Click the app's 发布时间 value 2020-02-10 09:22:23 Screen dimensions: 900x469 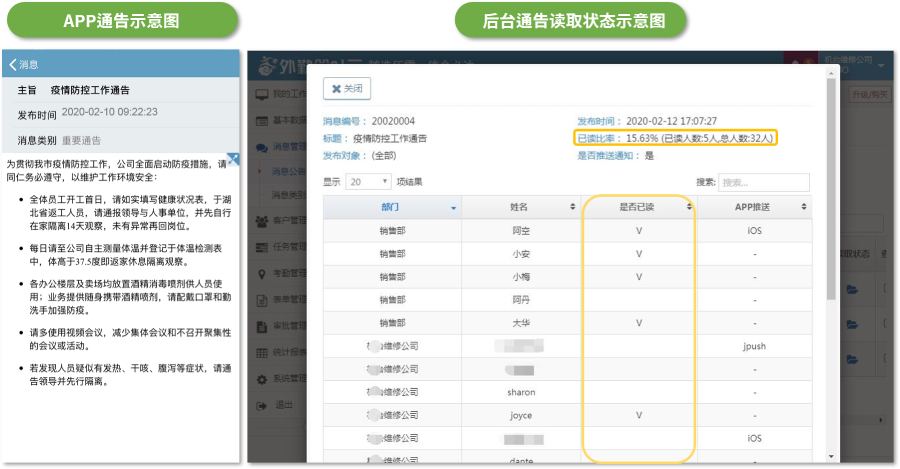(x=109, y=112)
